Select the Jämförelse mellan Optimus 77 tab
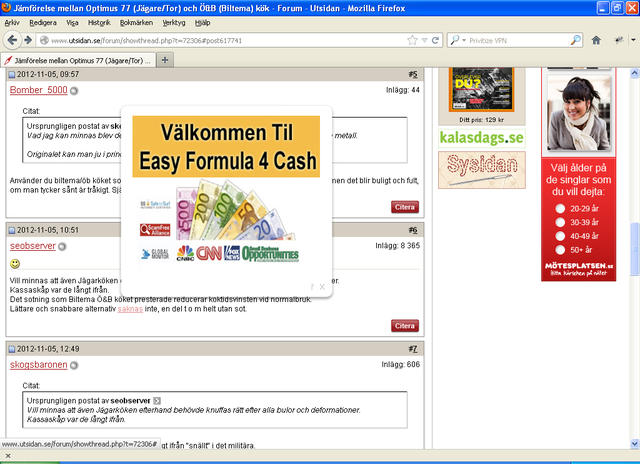Viewport: 640px width, 464px height. [78, 60]
